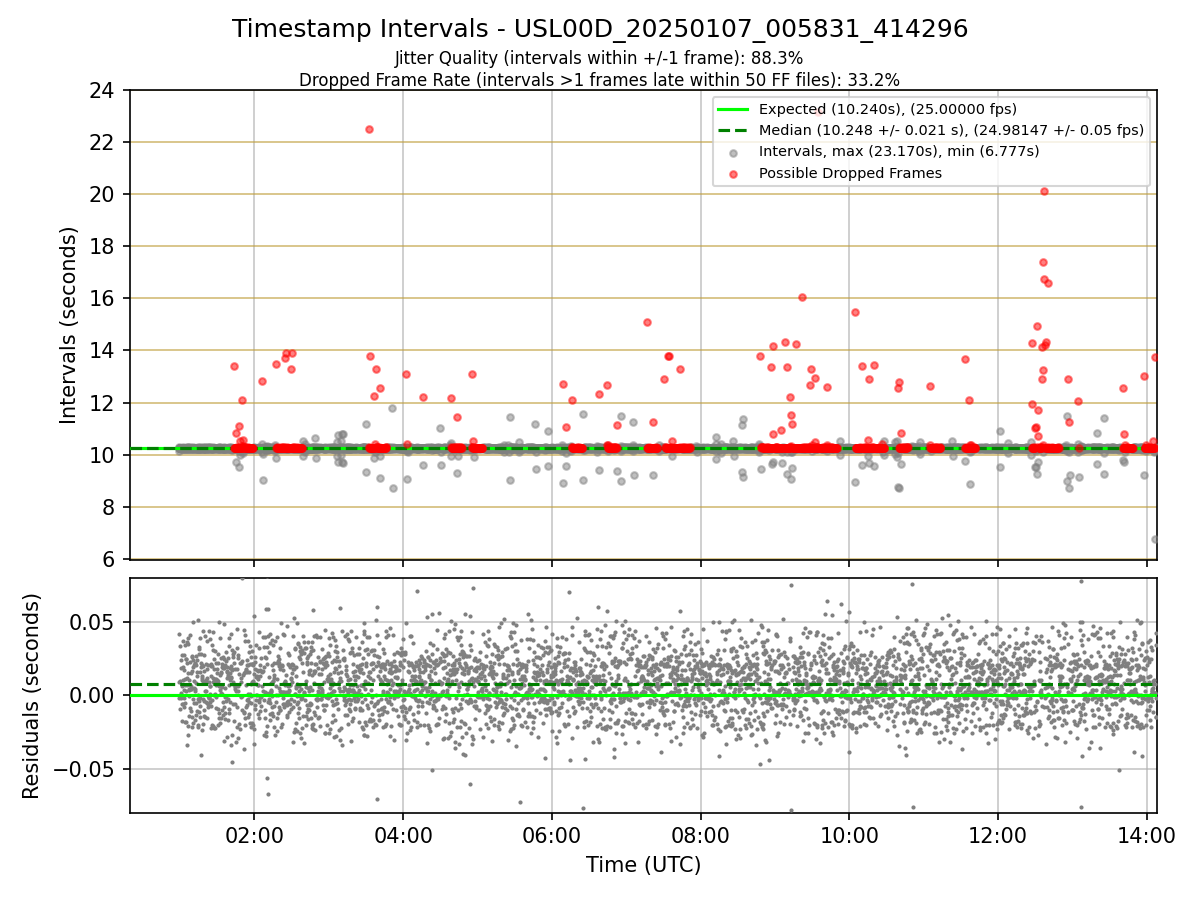Click the '14:00' x-axis tick label
Image resolution: width=1200 pixels, height=900 pixels.
[1148, 835]
